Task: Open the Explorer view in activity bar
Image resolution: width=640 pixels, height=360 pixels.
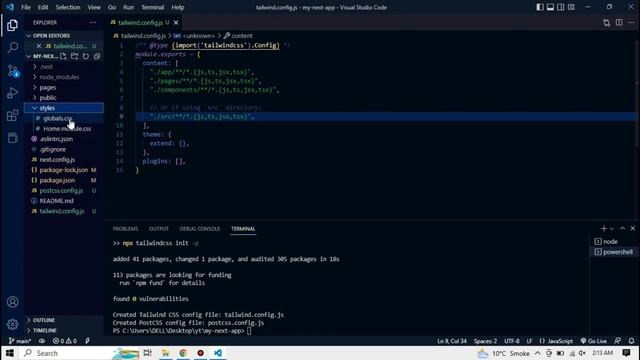Action: 13,25
